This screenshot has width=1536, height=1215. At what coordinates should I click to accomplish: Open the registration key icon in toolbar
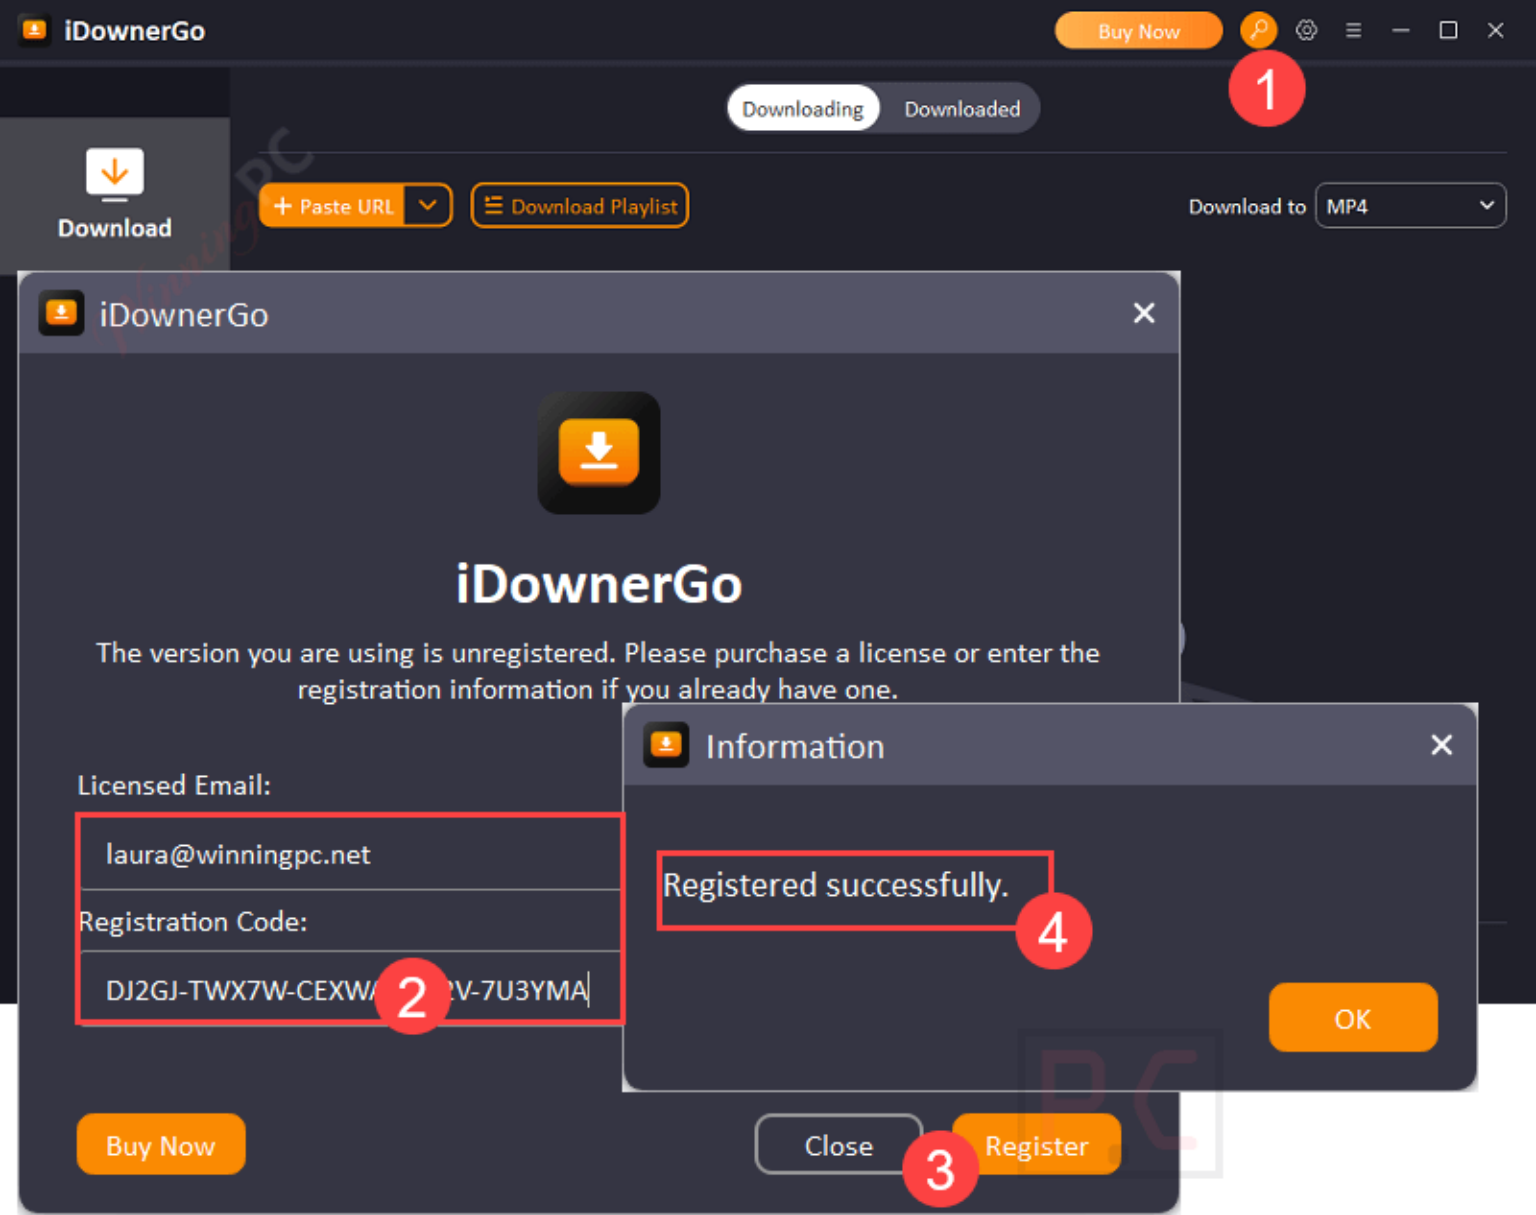[x=1259, y=30]
